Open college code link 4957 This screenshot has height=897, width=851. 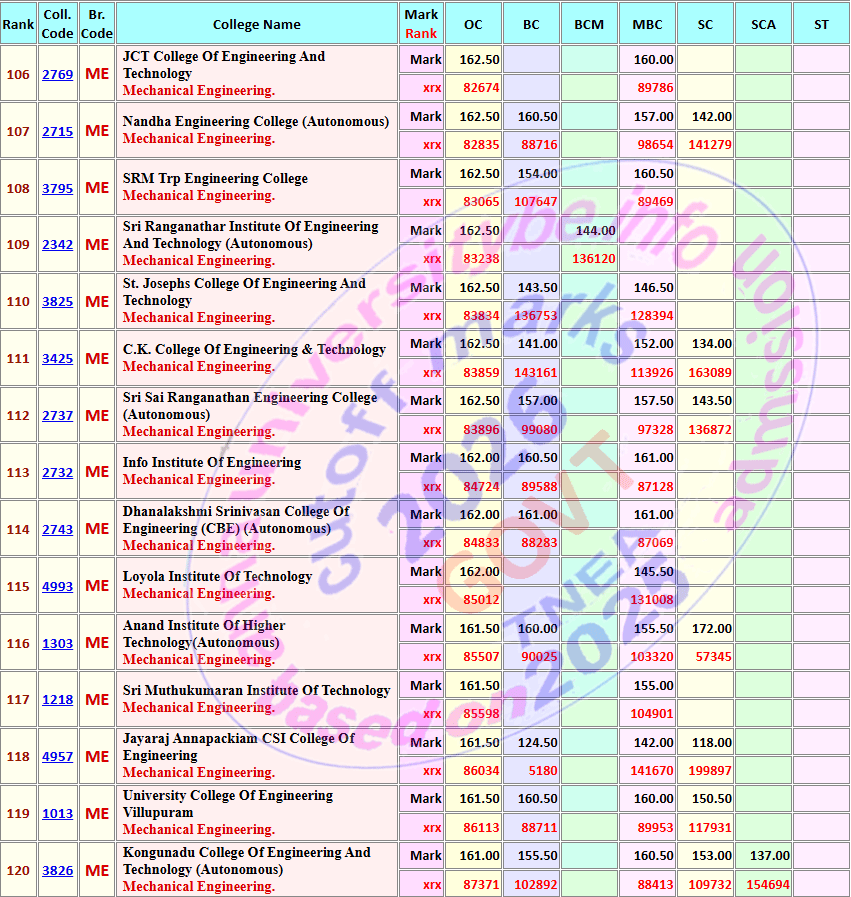58,756
